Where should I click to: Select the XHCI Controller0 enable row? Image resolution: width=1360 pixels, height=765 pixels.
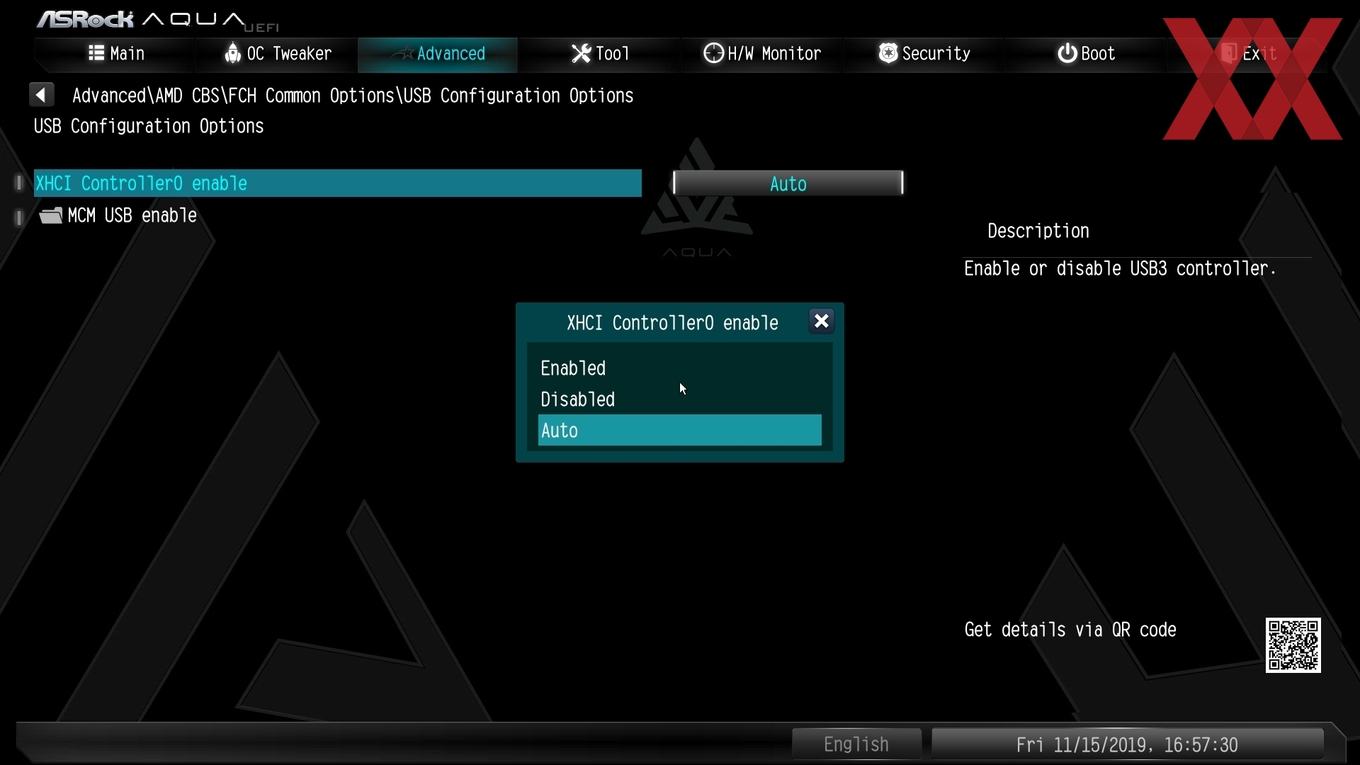[x=338, y=183]
